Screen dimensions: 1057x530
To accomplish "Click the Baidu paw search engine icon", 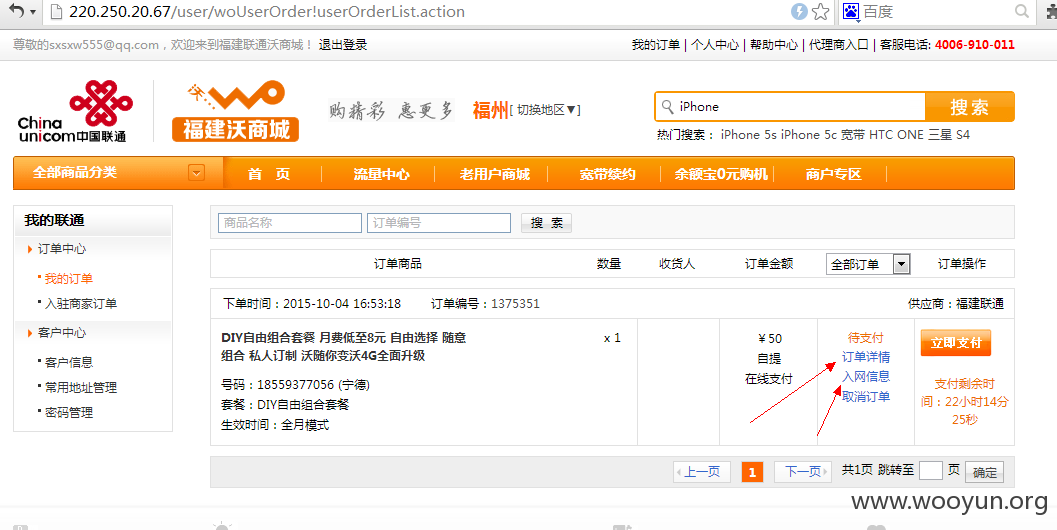I will [x=851, y=11].
